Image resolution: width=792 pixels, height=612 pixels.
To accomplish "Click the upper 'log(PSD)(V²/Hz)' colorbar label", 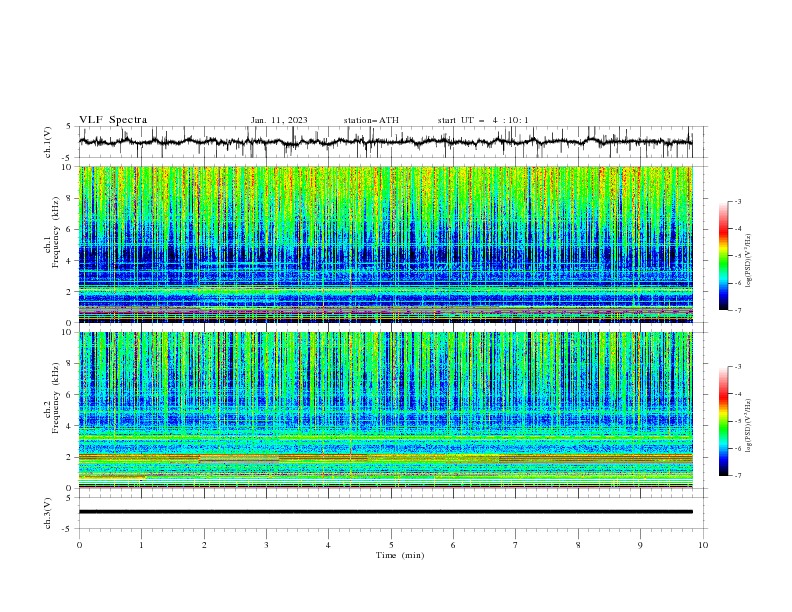I will [749, 261].
